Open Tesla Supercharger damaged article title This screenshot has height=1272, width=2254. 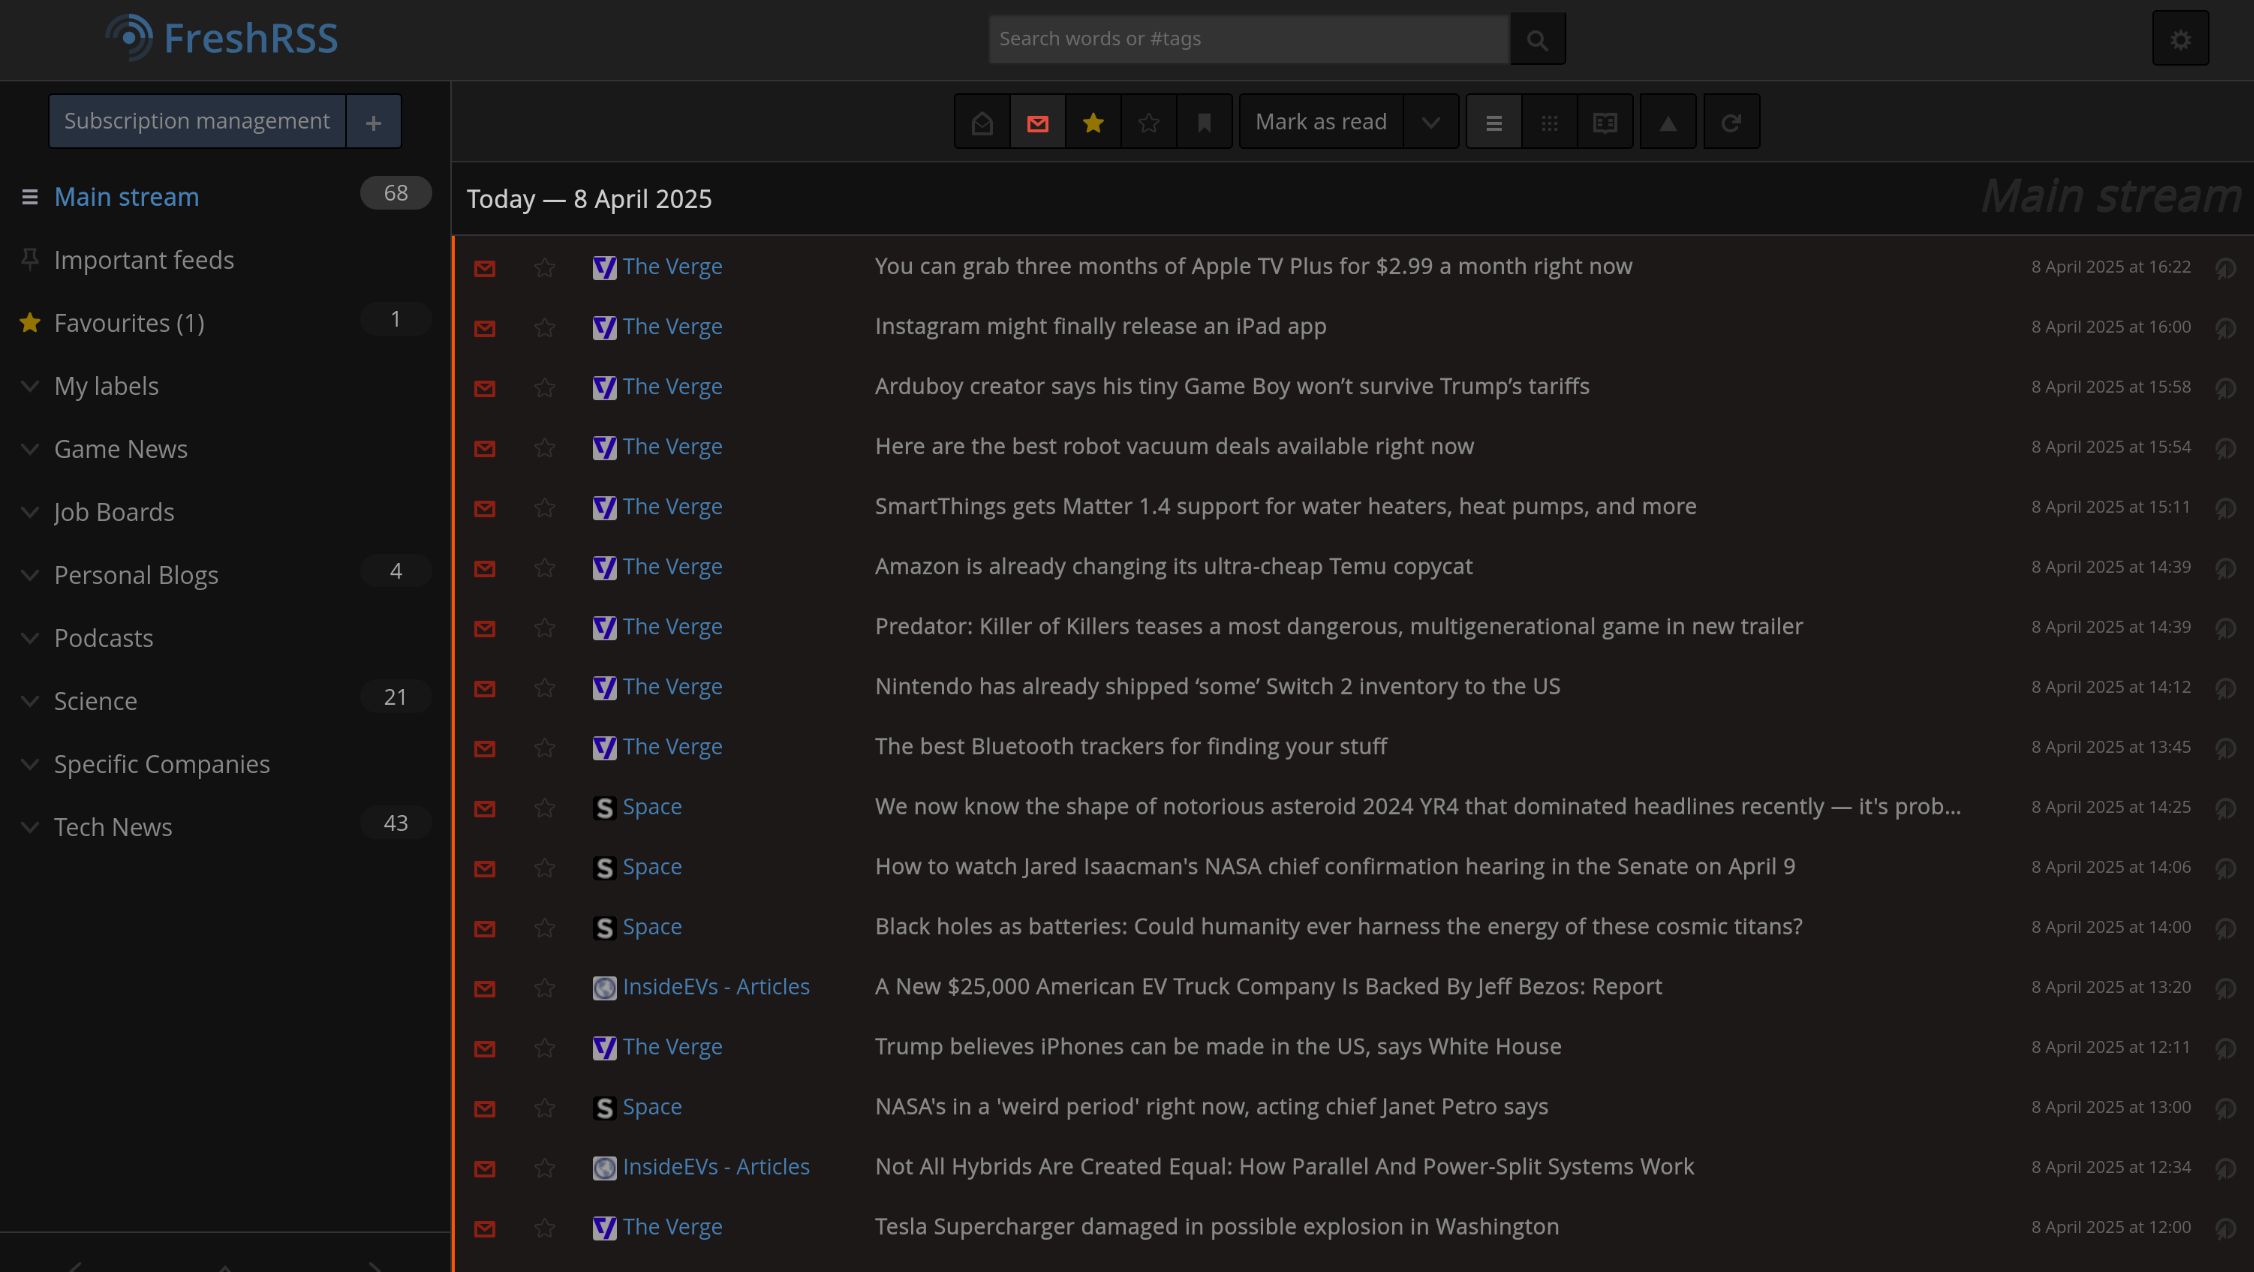pyautogui.click(x=1216, y=1227)
